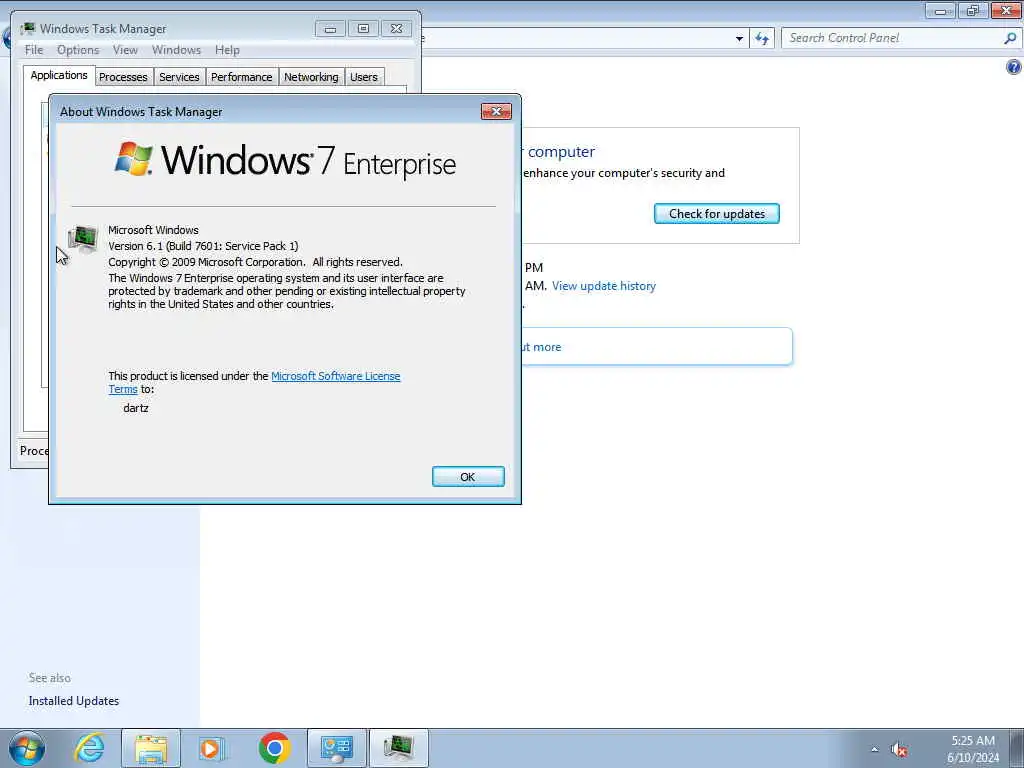Restore down the Control Panel window
Viewport: 1024px width, 768px height.
[973, 10]
